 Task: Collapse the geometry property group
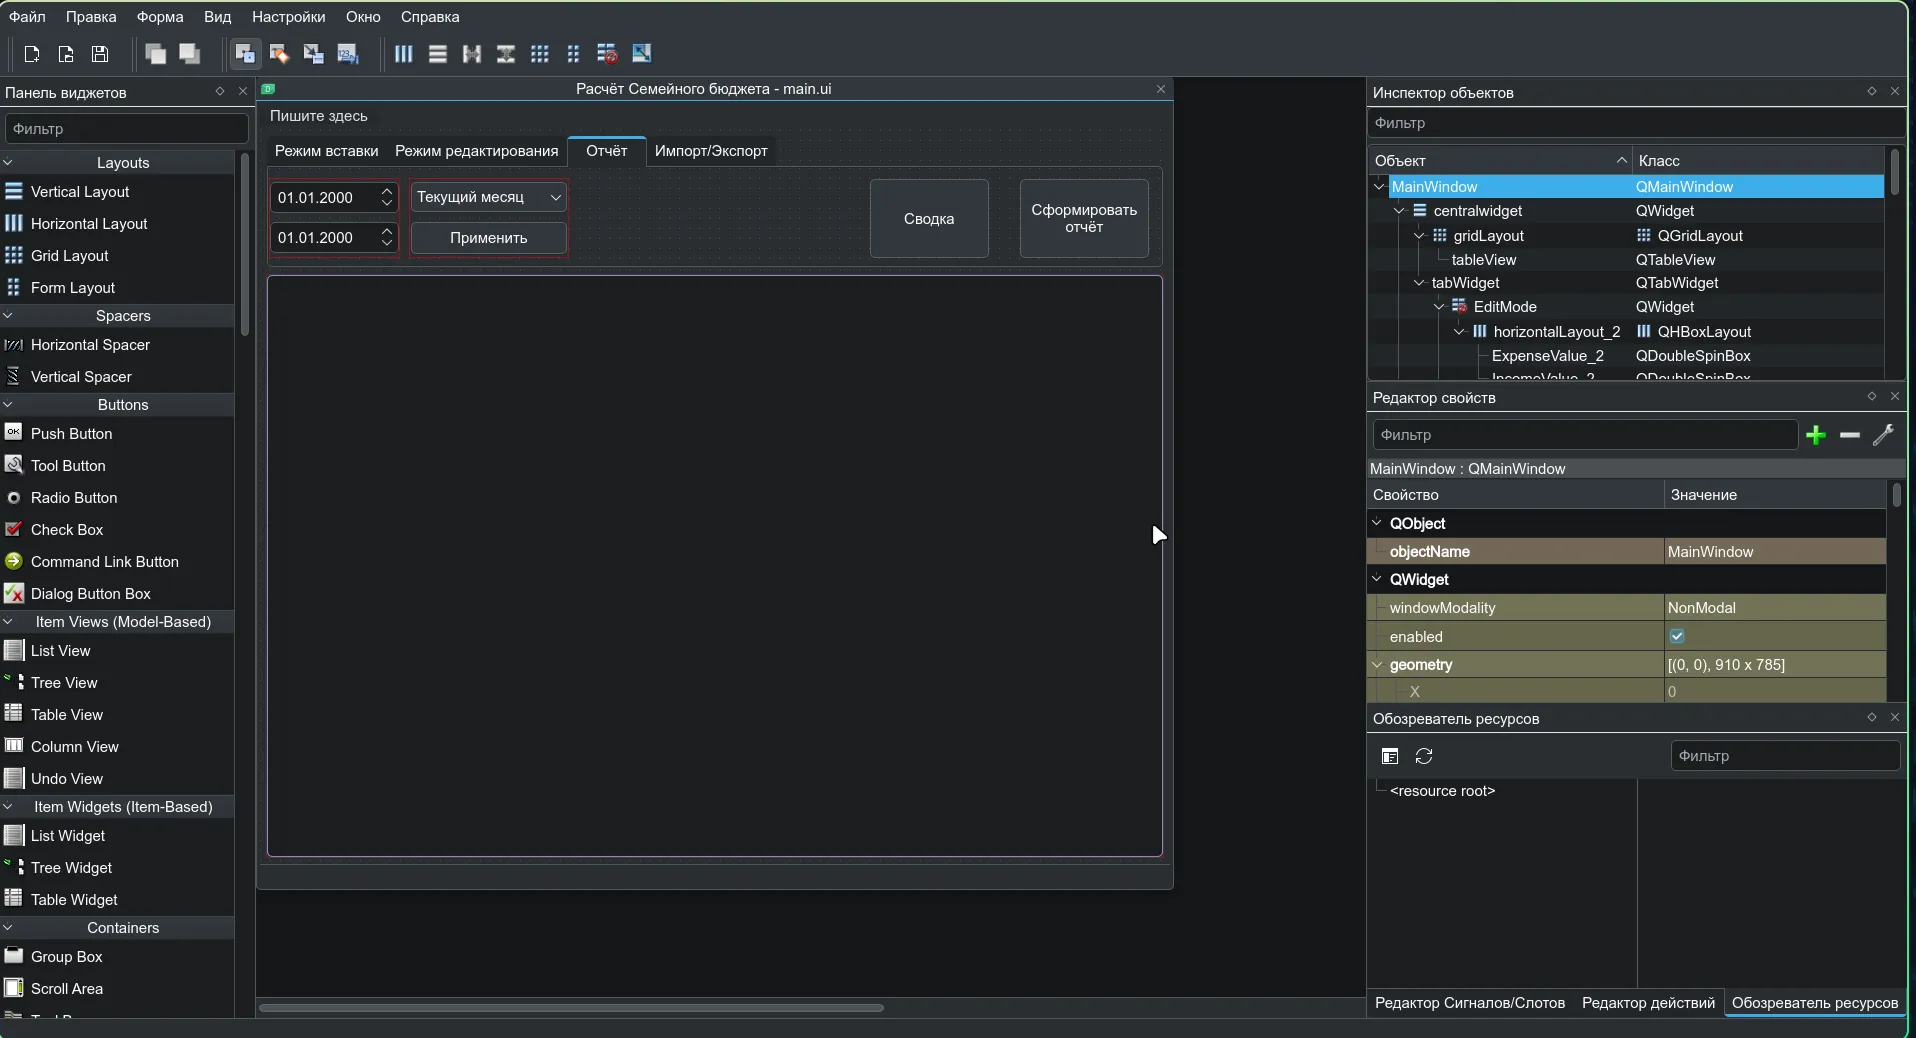click(1377, 665)
